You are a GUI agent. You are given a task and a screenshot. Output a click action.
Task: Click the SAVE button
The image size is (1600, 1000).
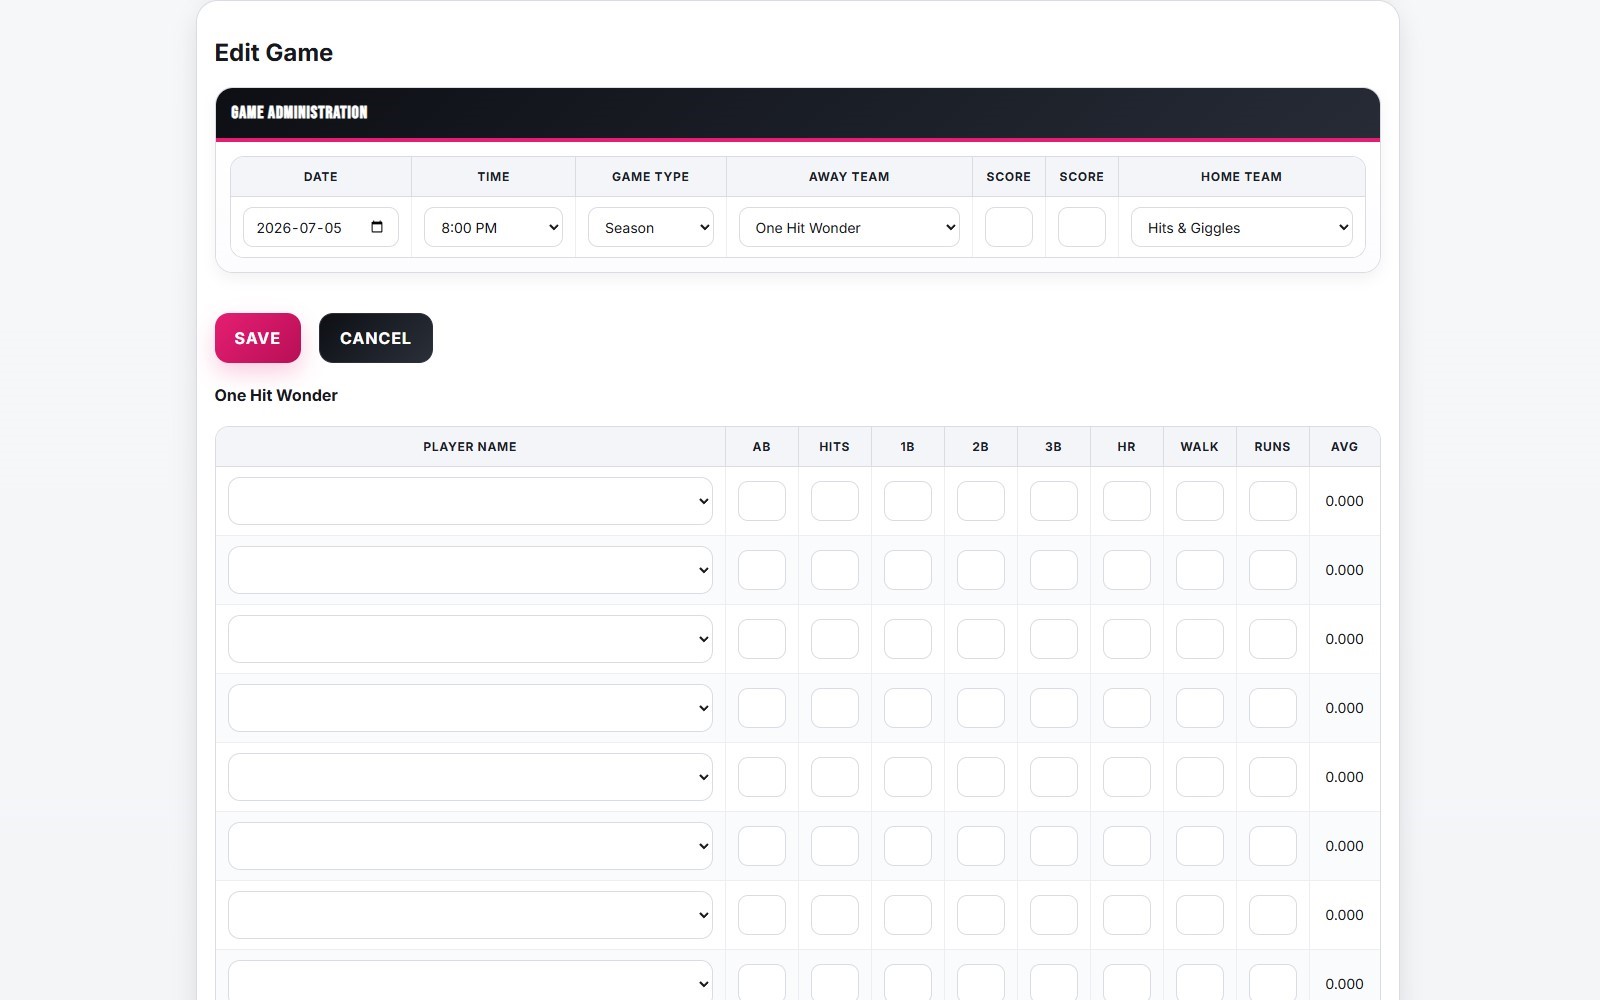point(258,338)
